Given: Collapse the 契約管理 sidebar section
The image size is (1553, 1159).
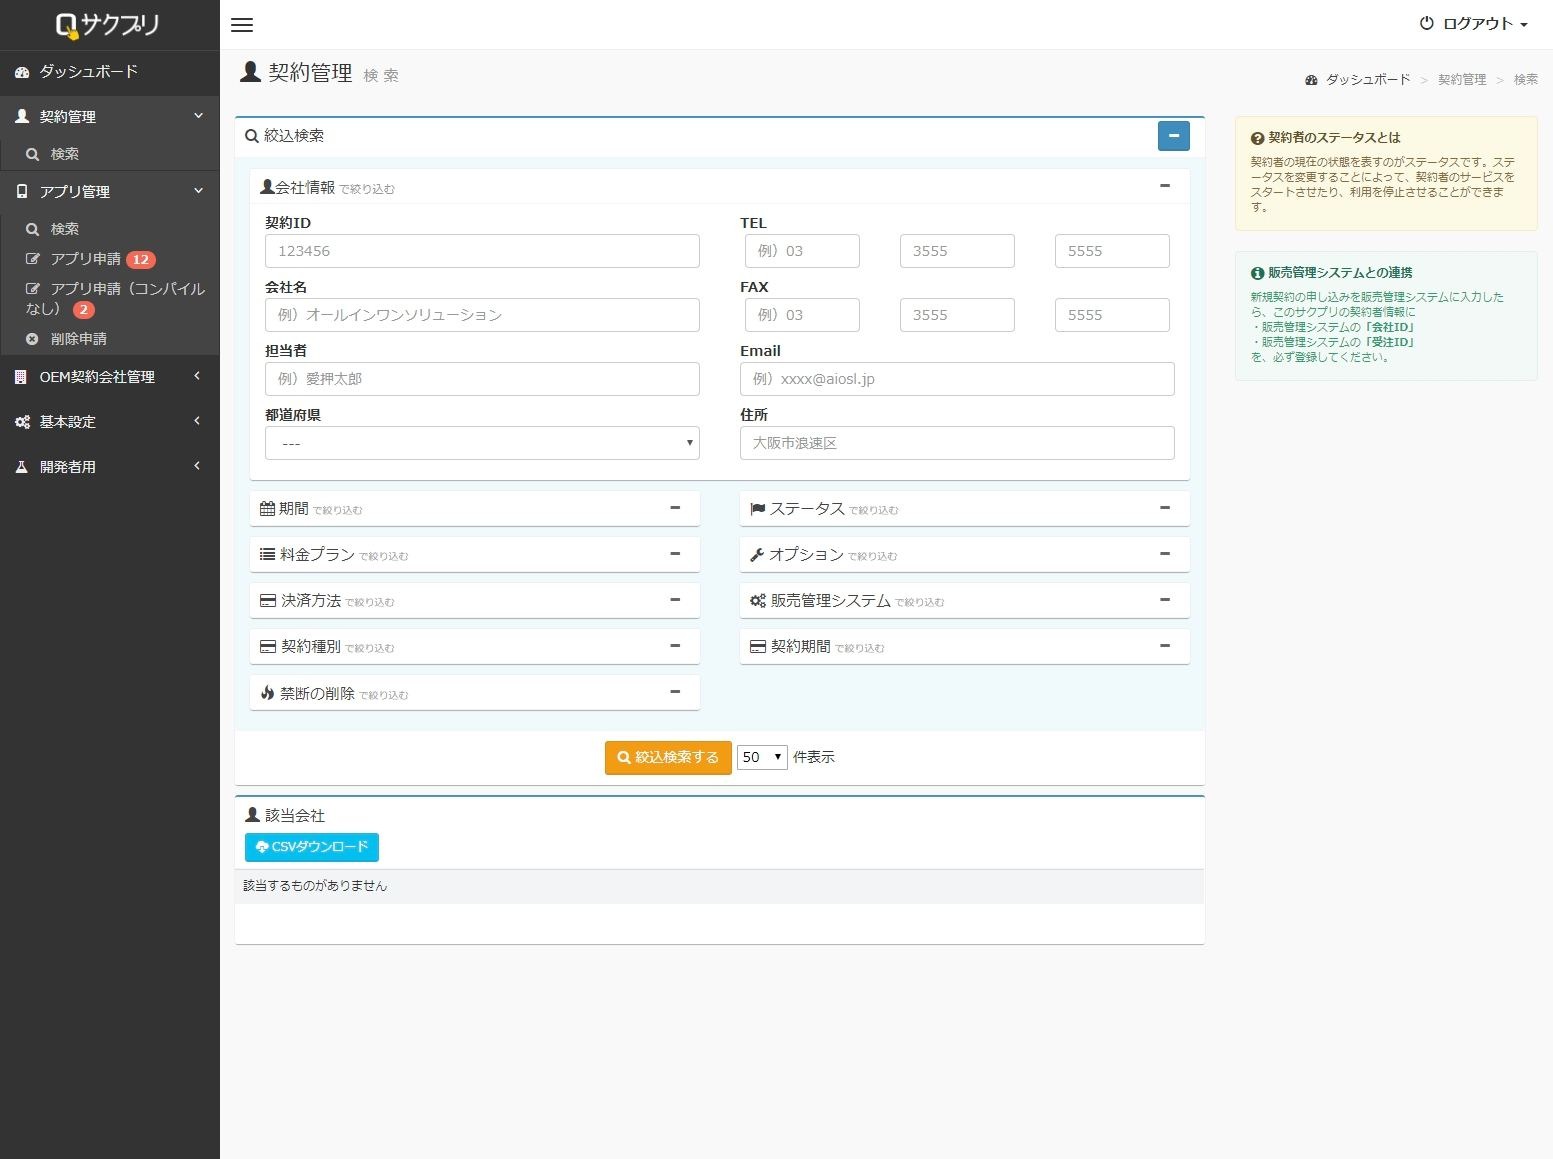Looking at the screenshot, I should pos(110,117).
